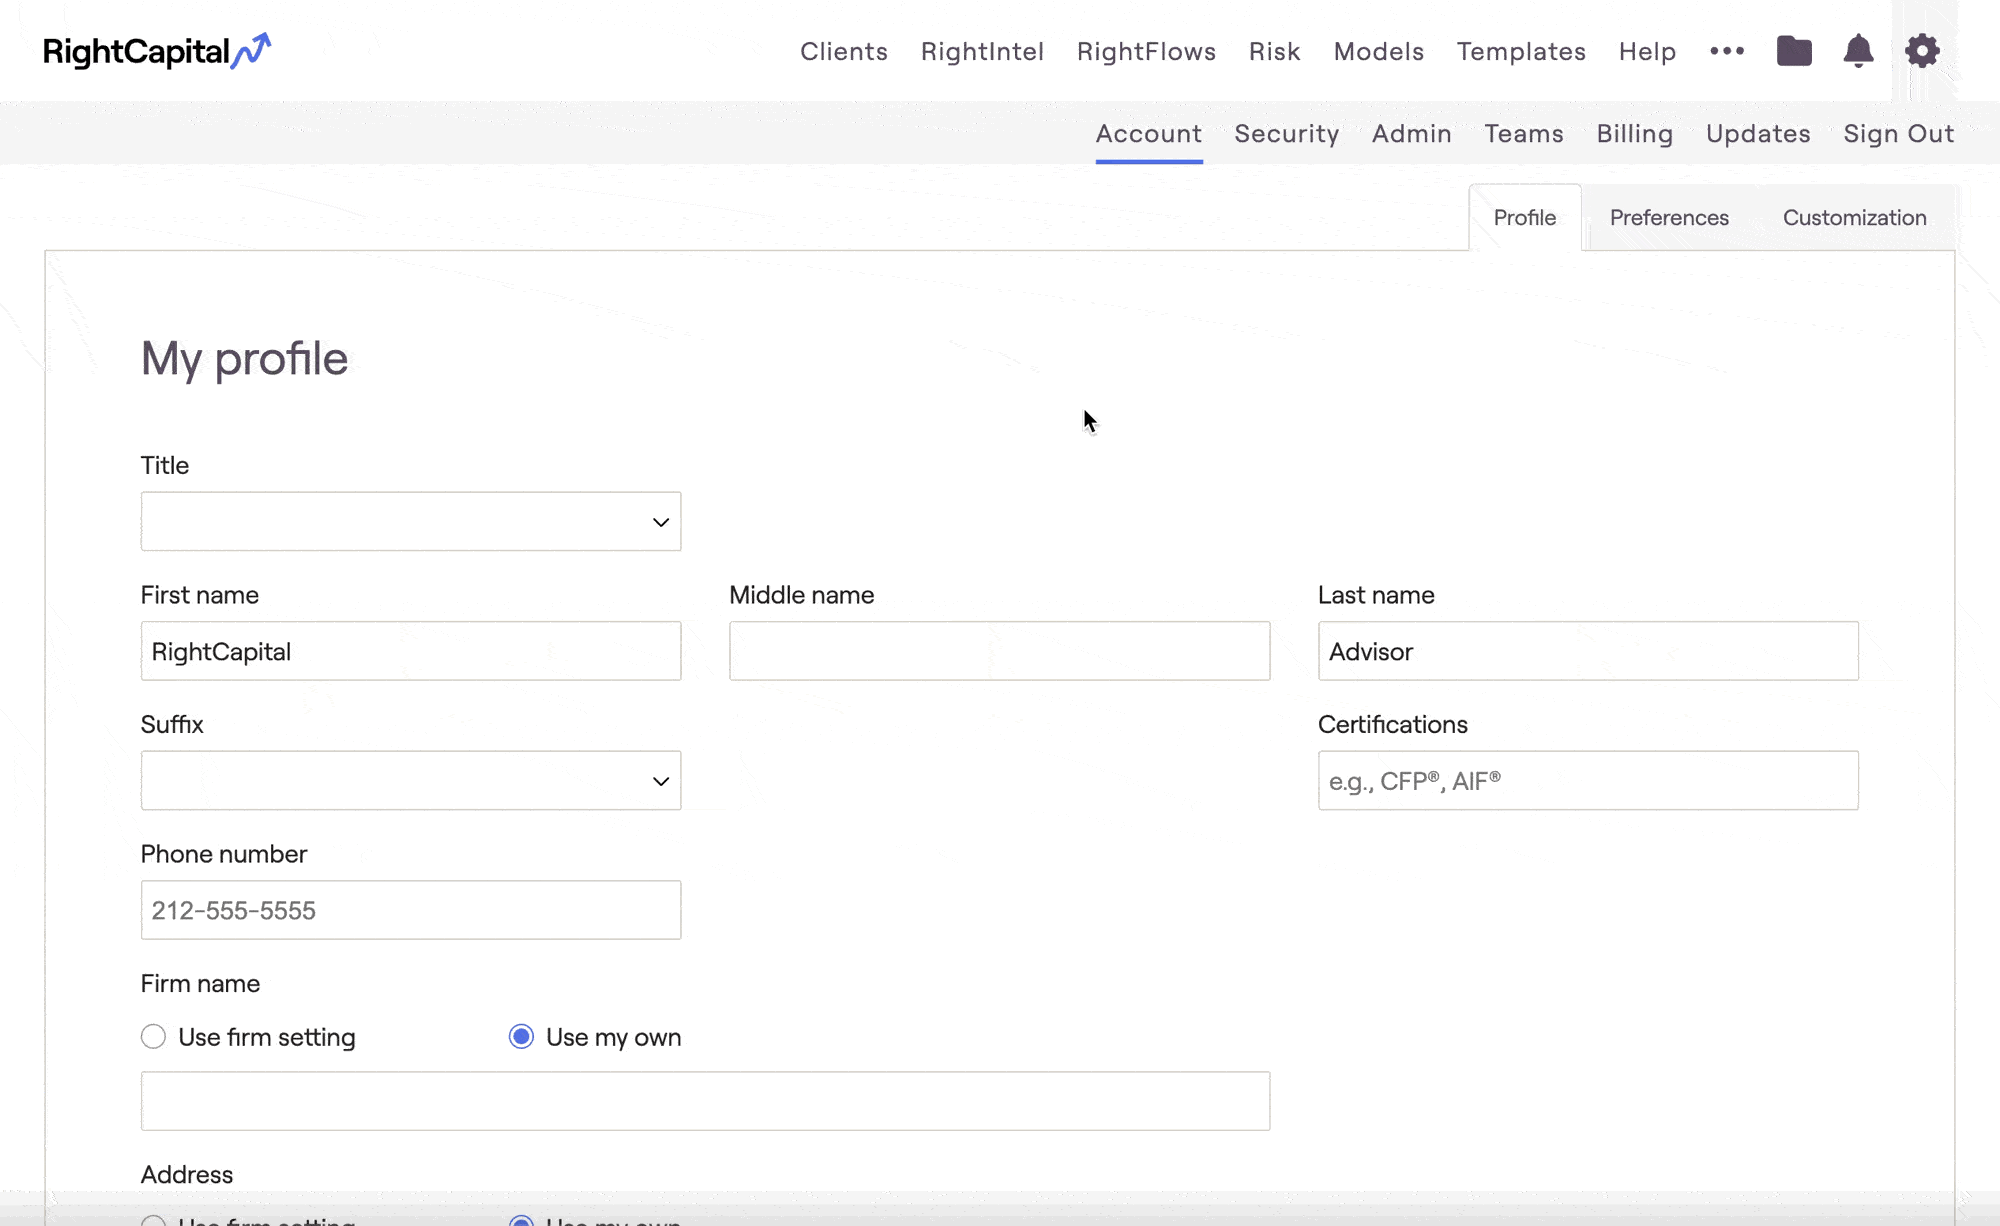Click the RightCapital logo
The height and width of the screenshot is (1226, 2000).
click(x=157, y=51)
